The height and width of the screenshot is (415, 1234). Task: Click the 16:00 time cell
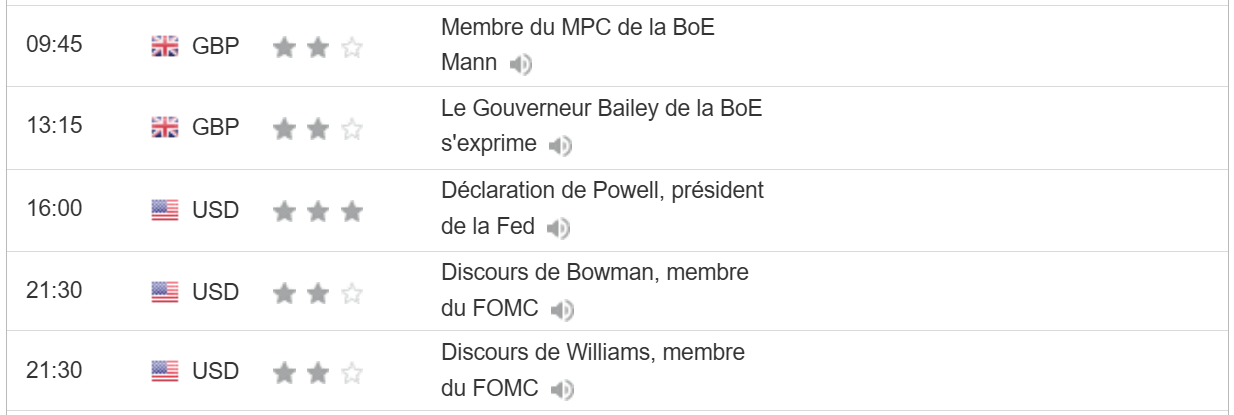click(54, 209)
